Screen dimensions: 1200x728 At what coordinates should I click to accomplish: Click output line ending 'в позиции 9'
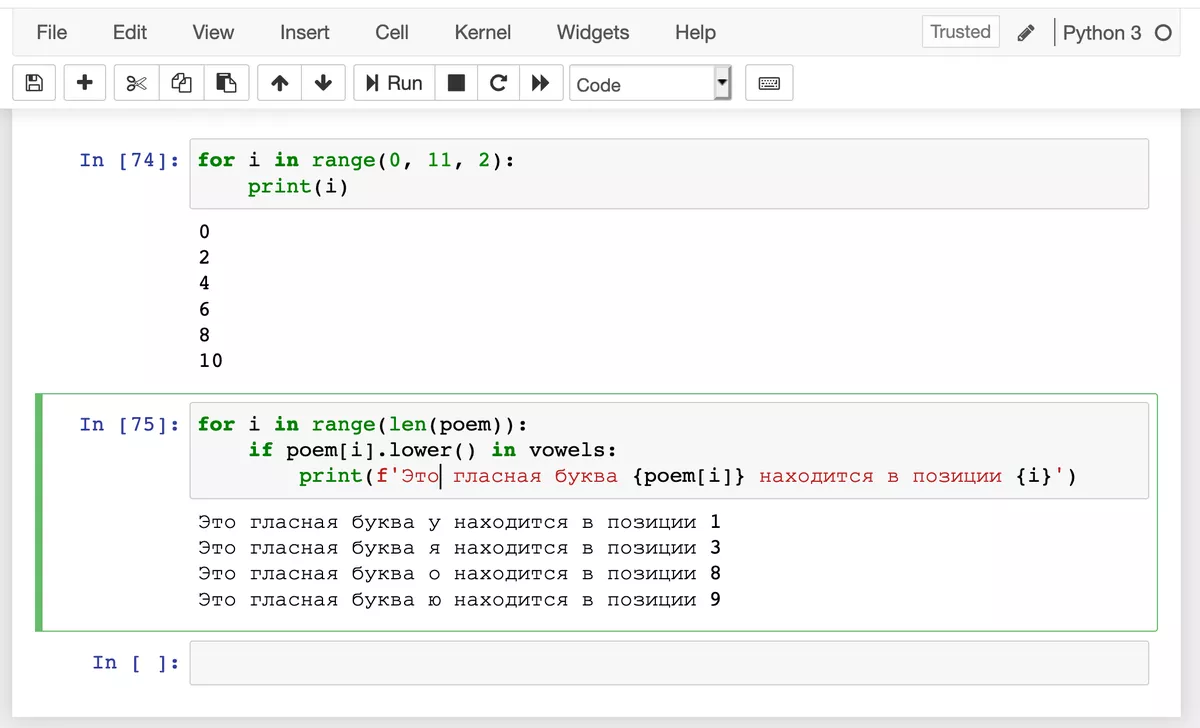tap(459, 600)
